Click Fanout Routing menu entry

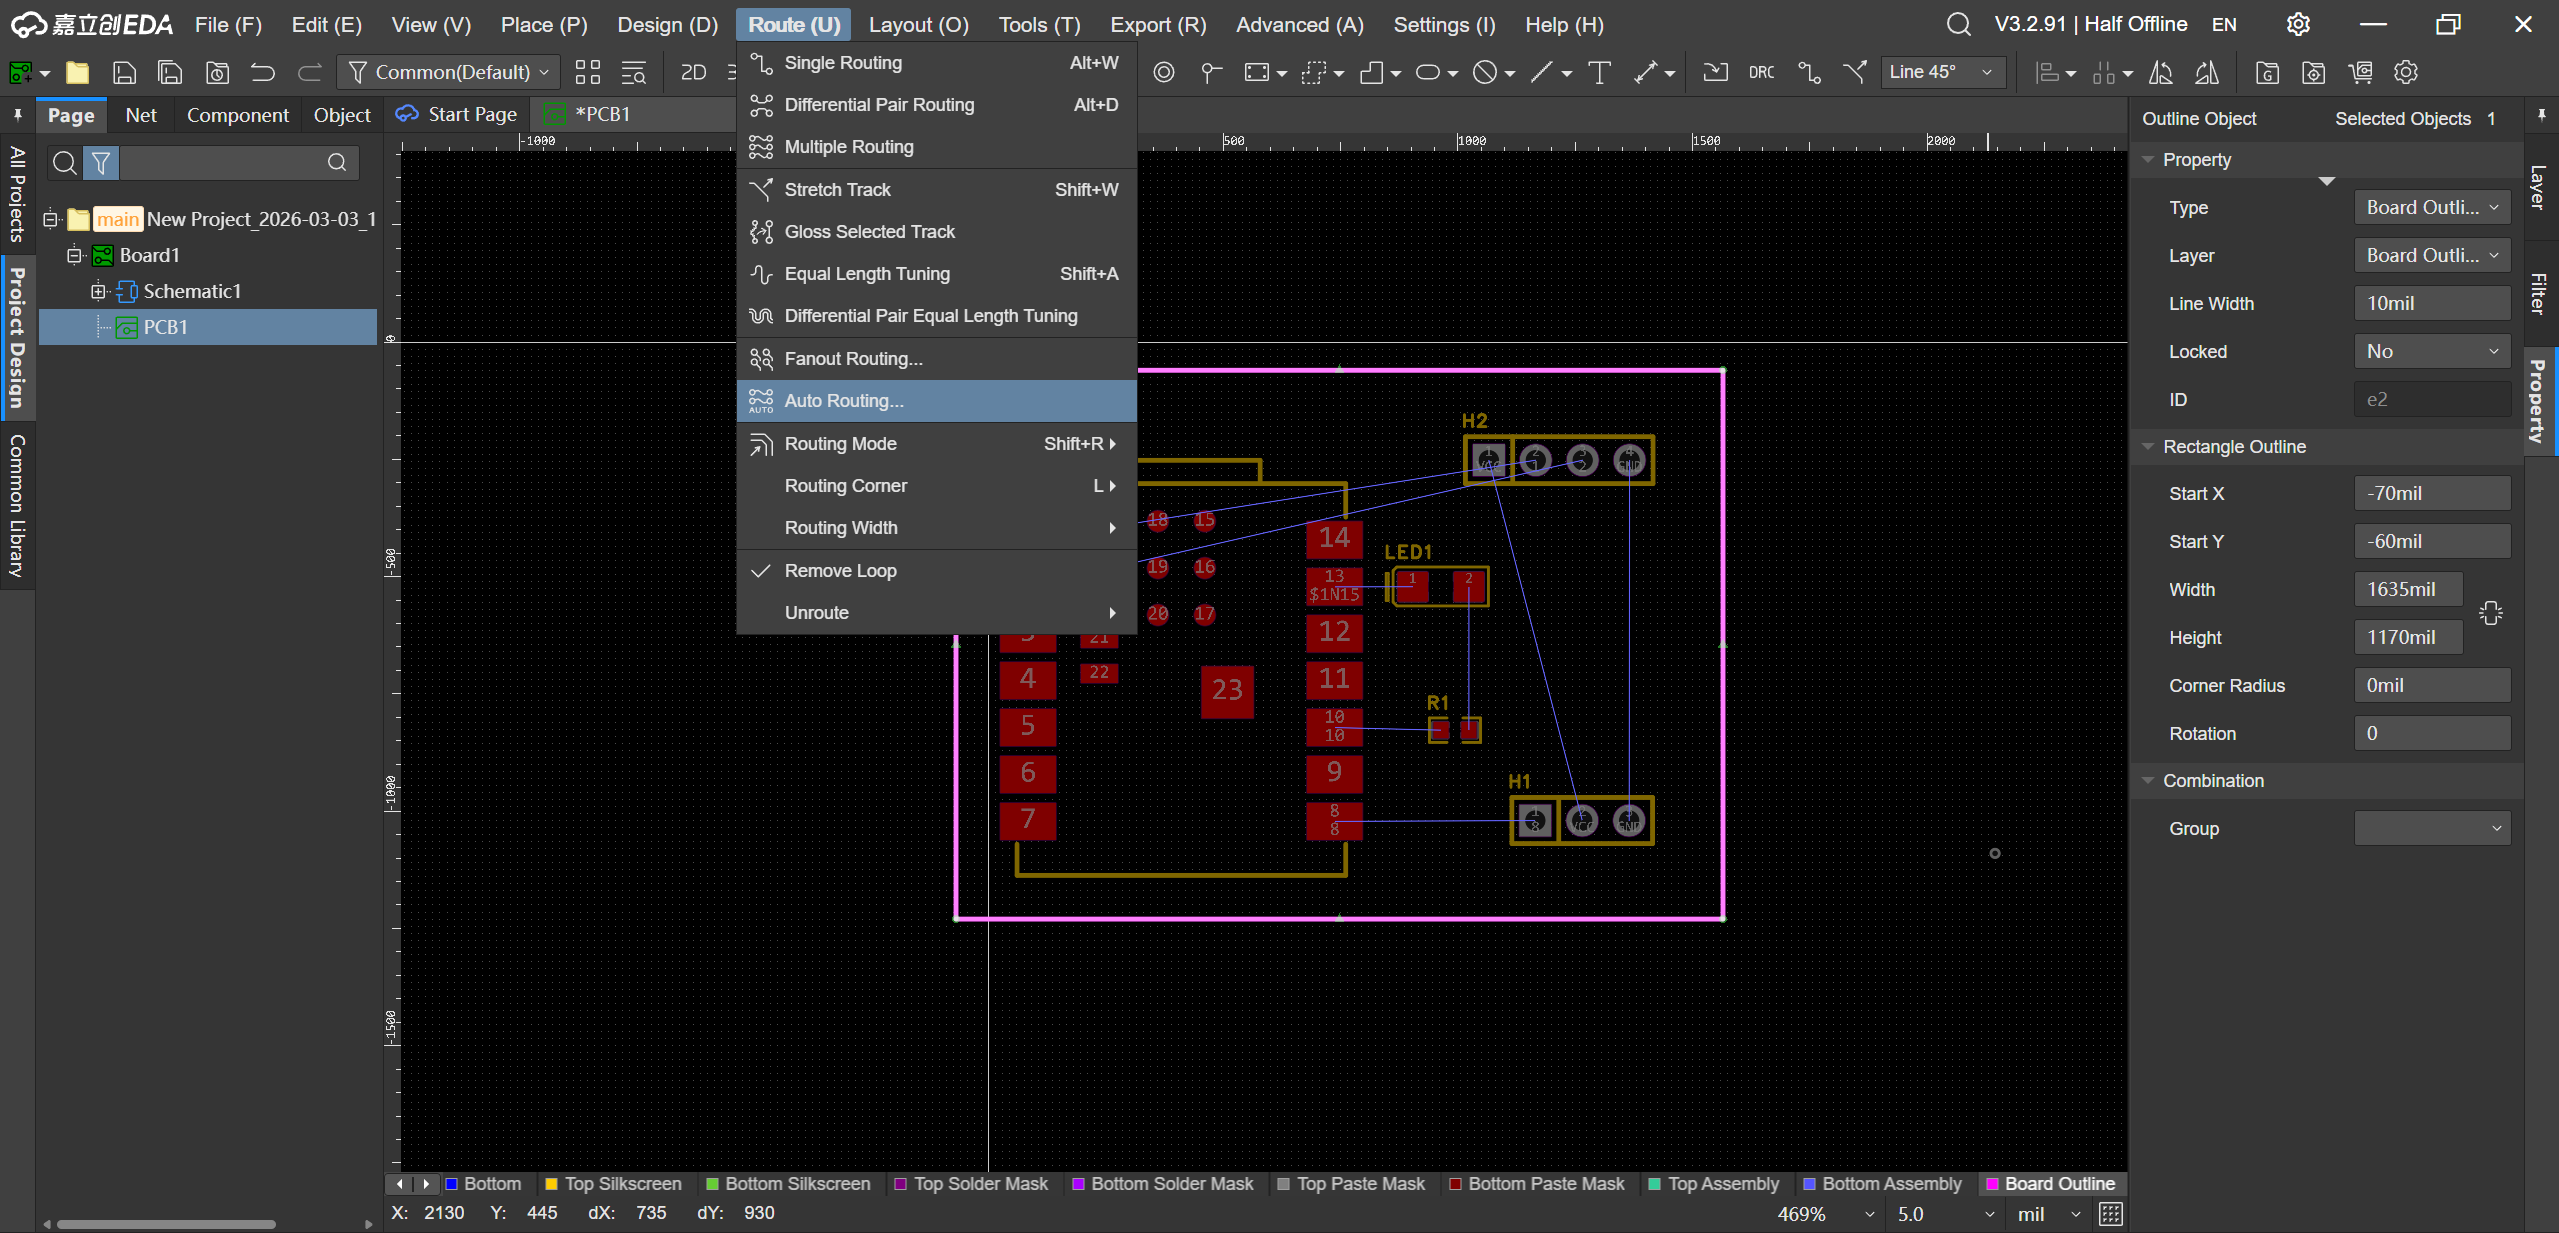(853, 358)
